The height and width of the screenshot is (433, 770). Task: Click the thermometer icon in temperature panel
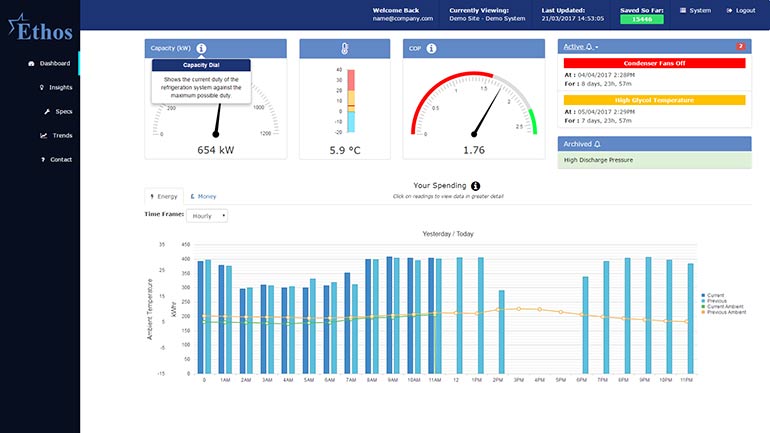tap(345, 48)
